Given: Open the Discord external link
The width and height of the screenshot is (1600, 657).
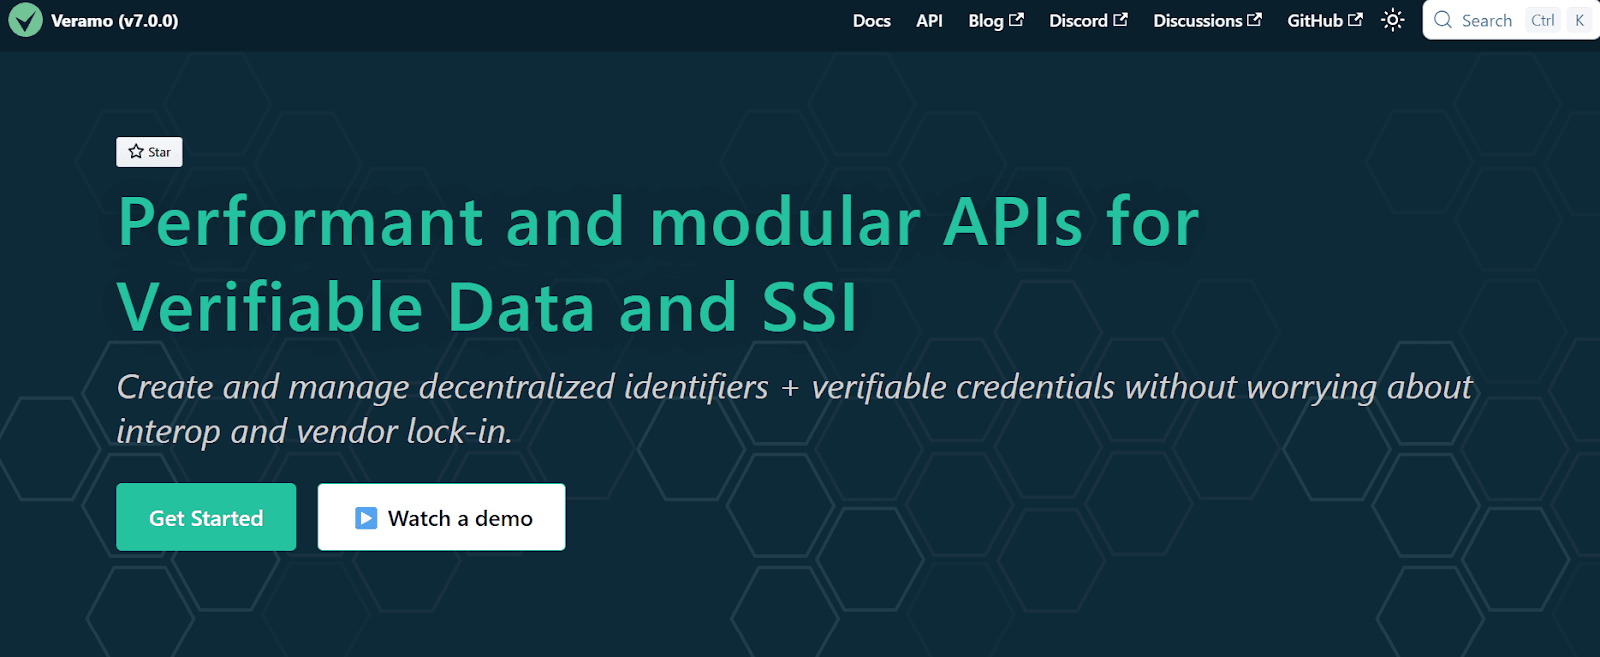Looking at the screenshot, I should pyautogui.click(x=1088, y=20).
